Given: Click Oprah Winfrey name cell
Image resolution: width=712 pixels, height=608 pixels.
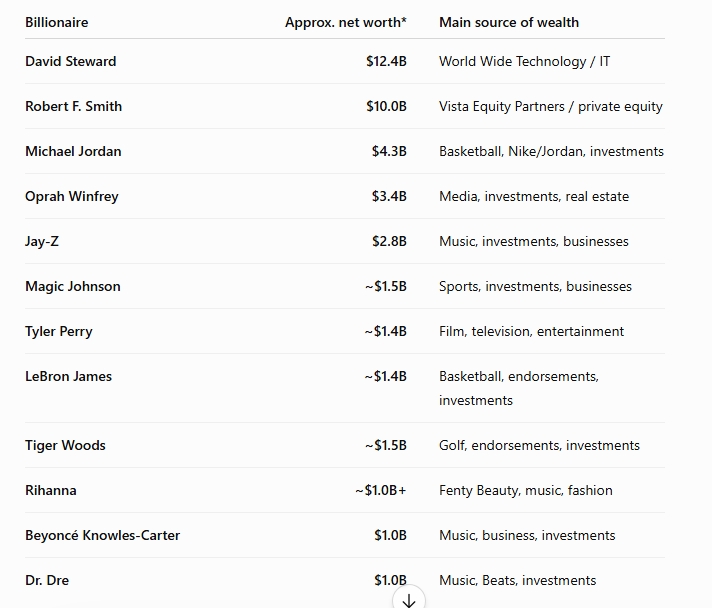Looking at the screenshot, I should pyautogui.click(x=72, y=196).
